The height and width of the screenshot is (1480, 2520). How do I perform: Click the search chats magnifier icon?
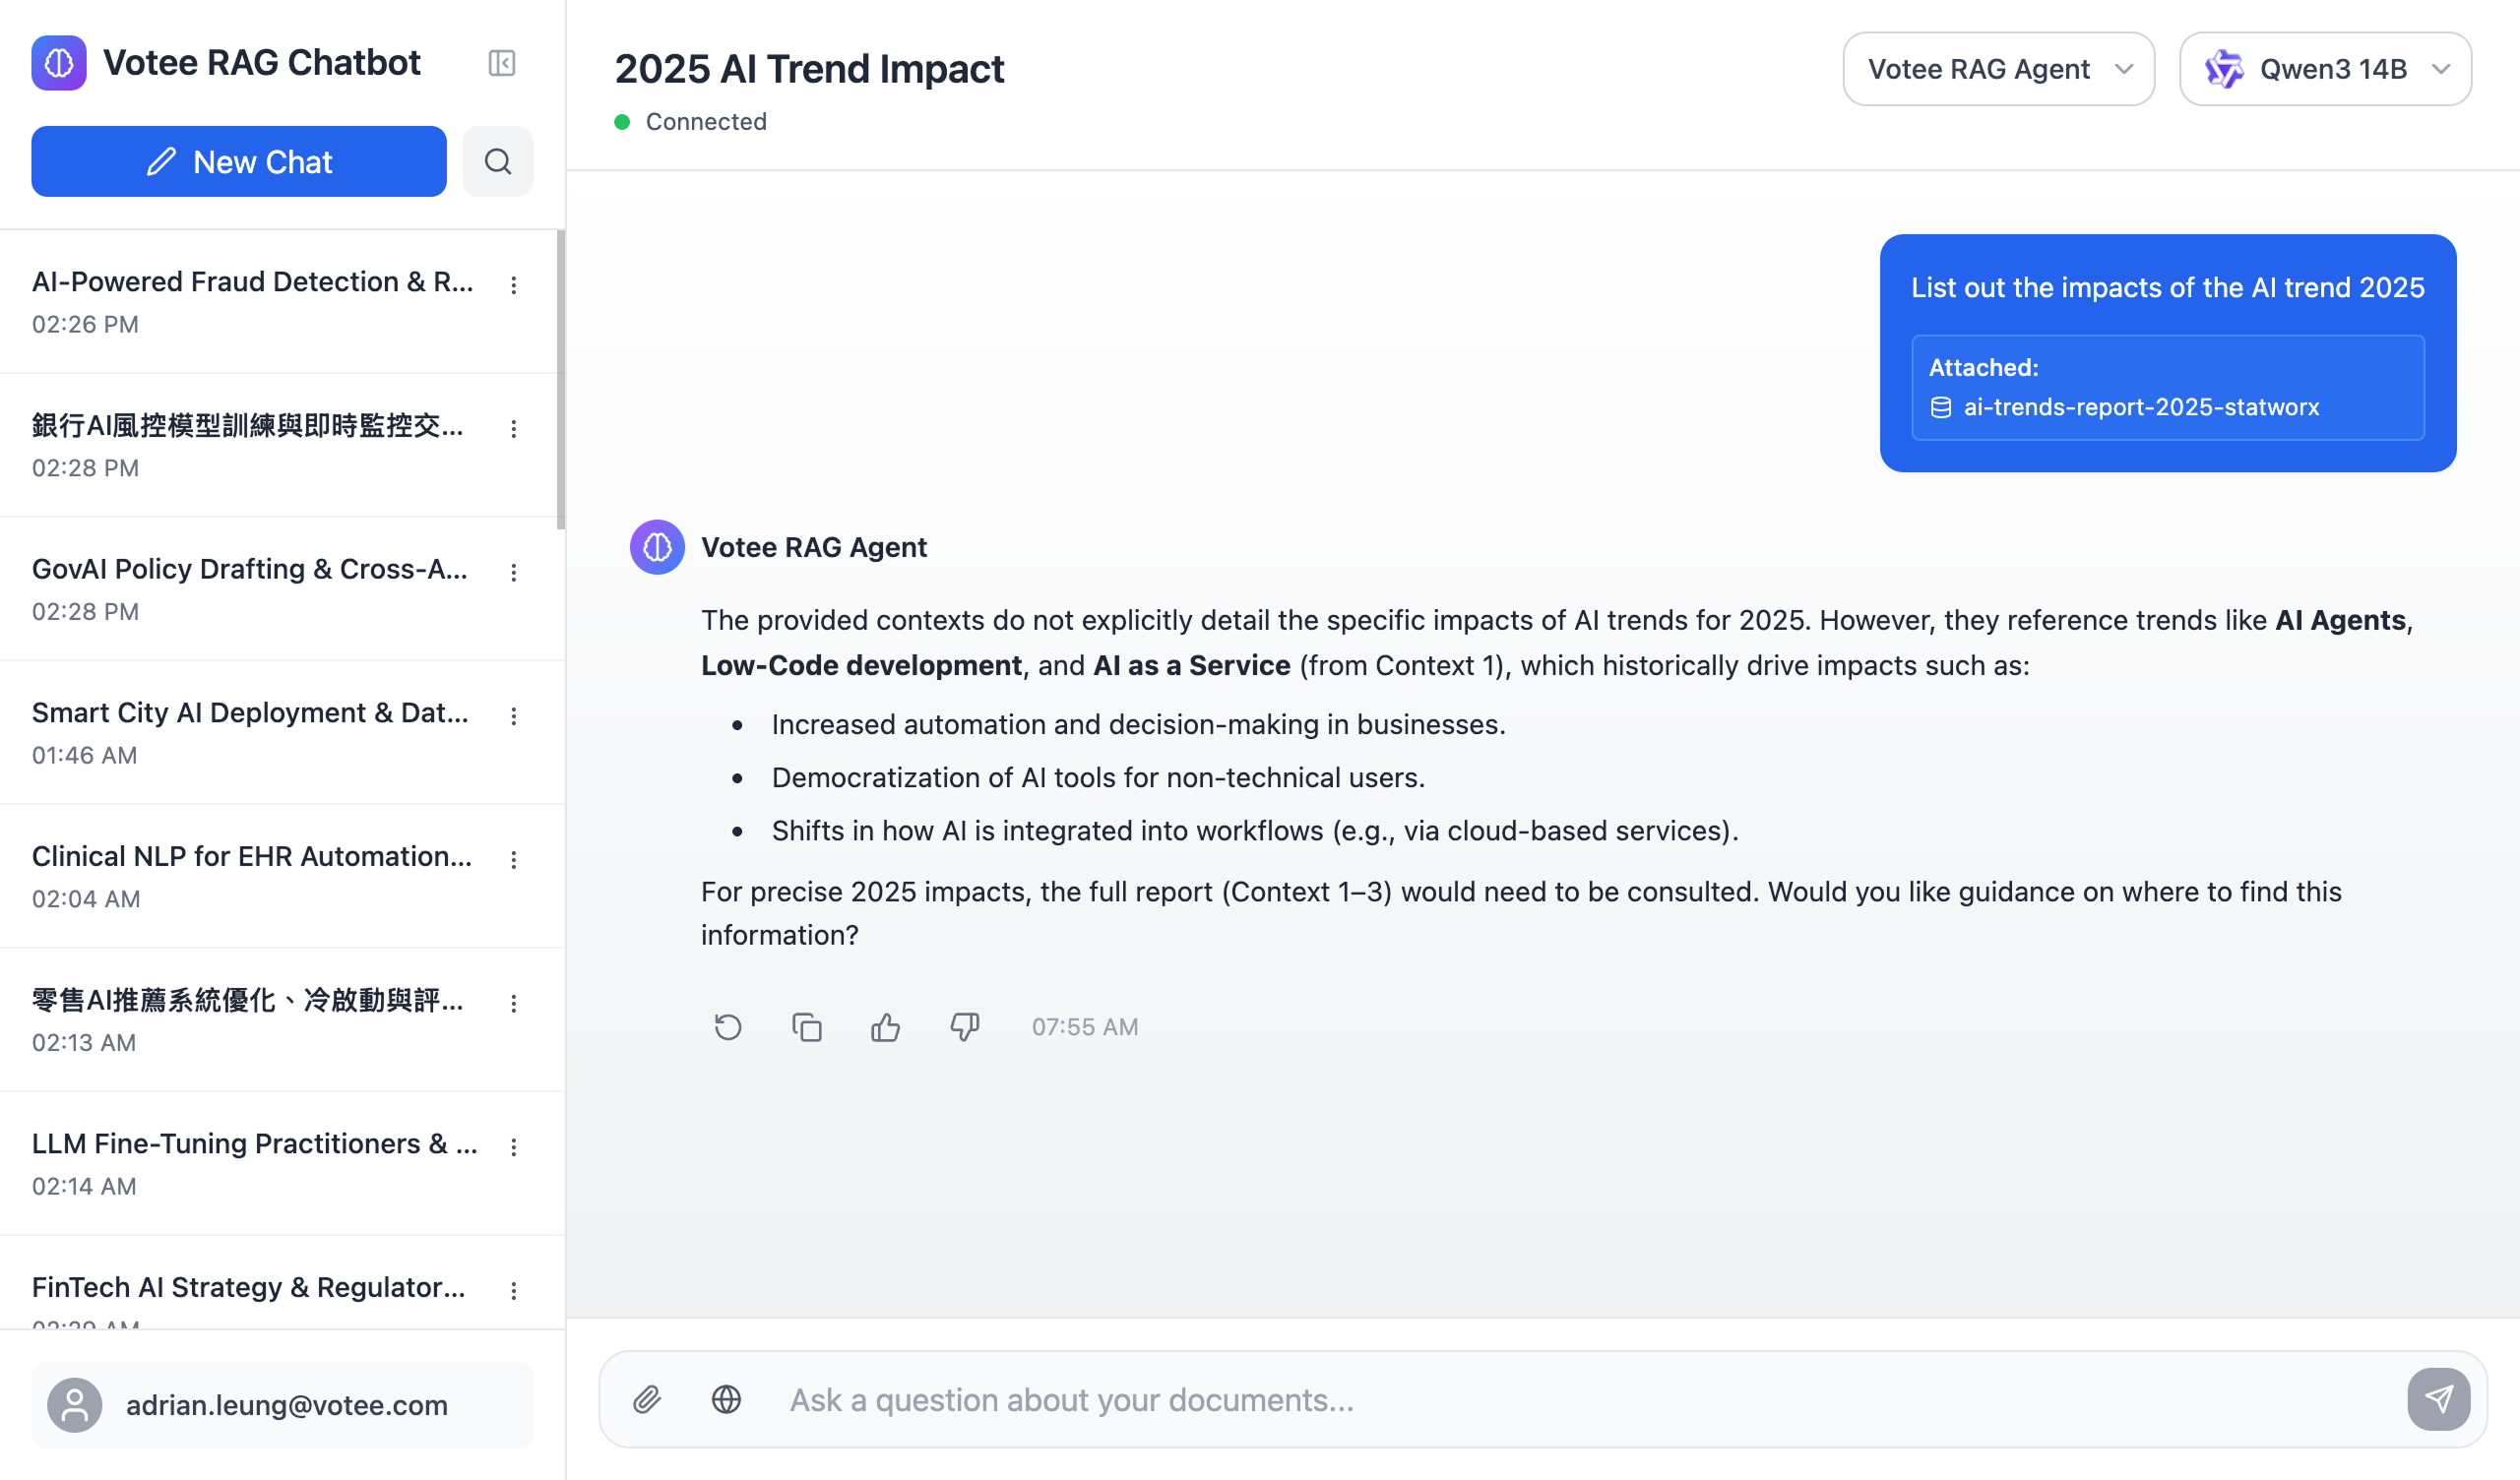pos(497,161)
